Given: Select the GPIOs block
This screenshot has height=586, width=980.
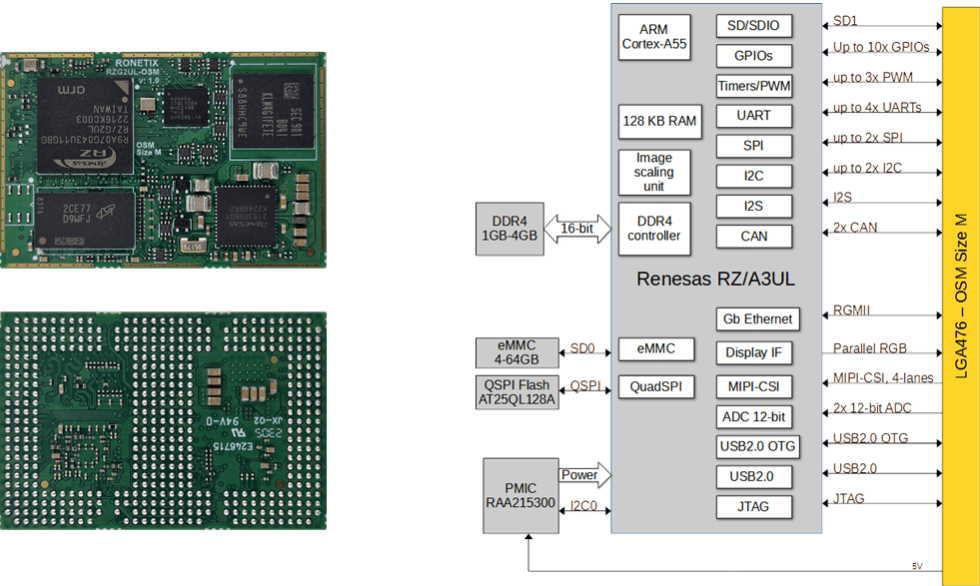Looking at the screenshot, I should coord(754,56).
